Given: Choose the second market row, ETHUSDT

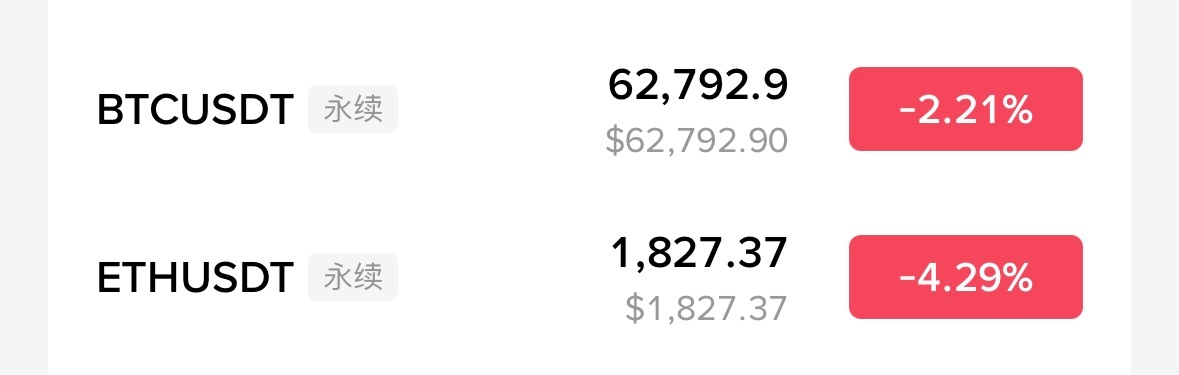Looking at the screenshot, I should tap(590, 278).
